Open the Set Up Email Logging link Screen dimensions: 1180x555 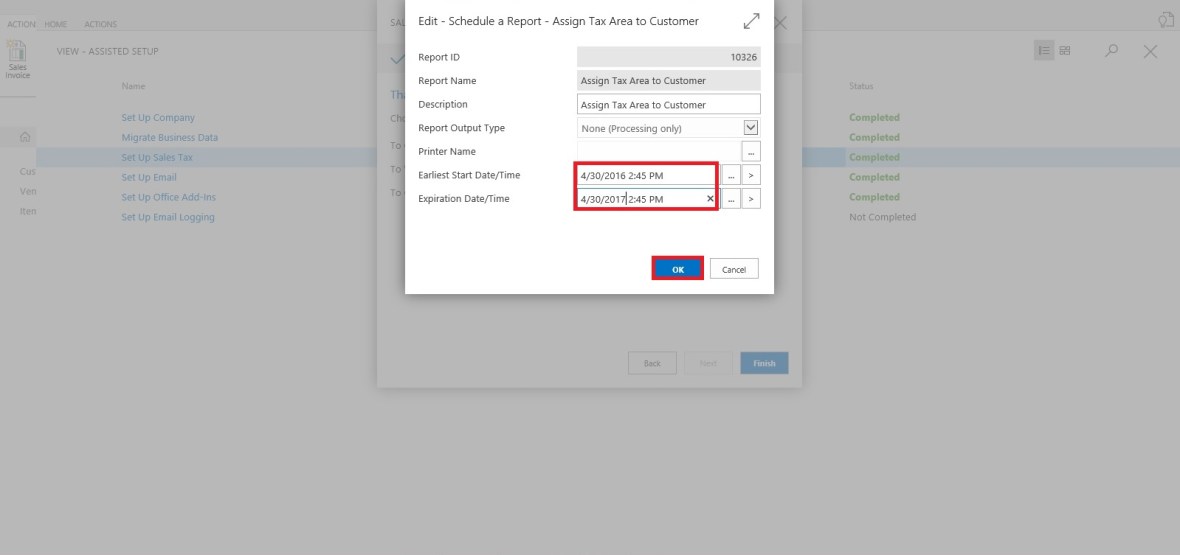(x=168, y=217)
